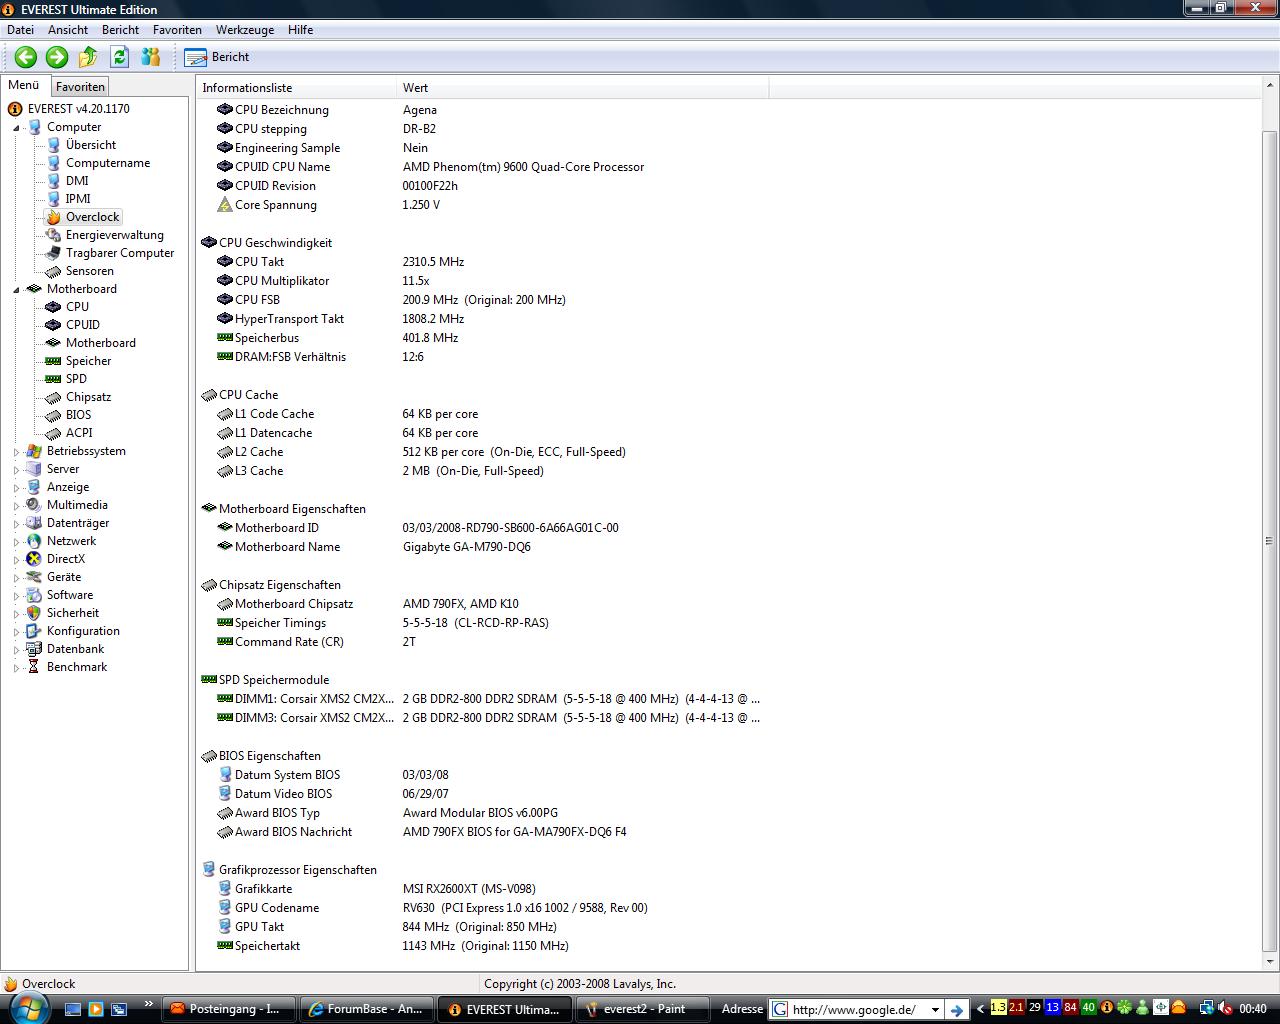Select the Energieverwaltung tree icon
The height and width of the screenshot is (1024, 1280).
coord(53,235)
